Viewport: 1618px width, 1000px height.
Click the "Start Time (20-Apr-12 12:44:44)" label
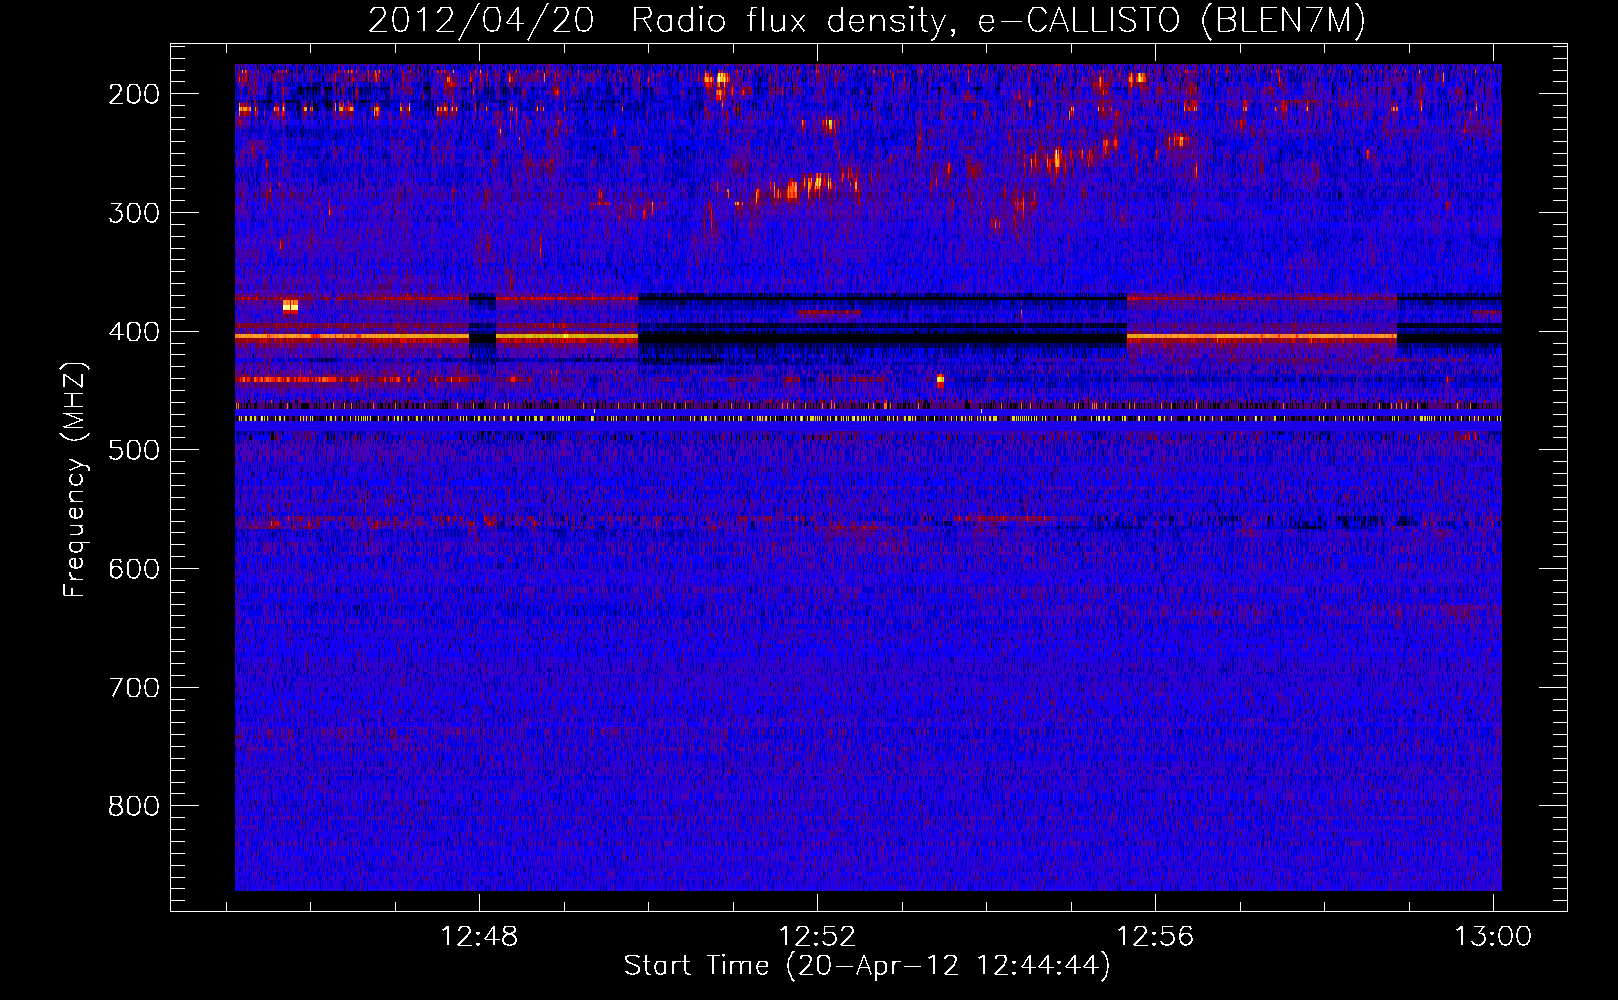coord(866,966)
